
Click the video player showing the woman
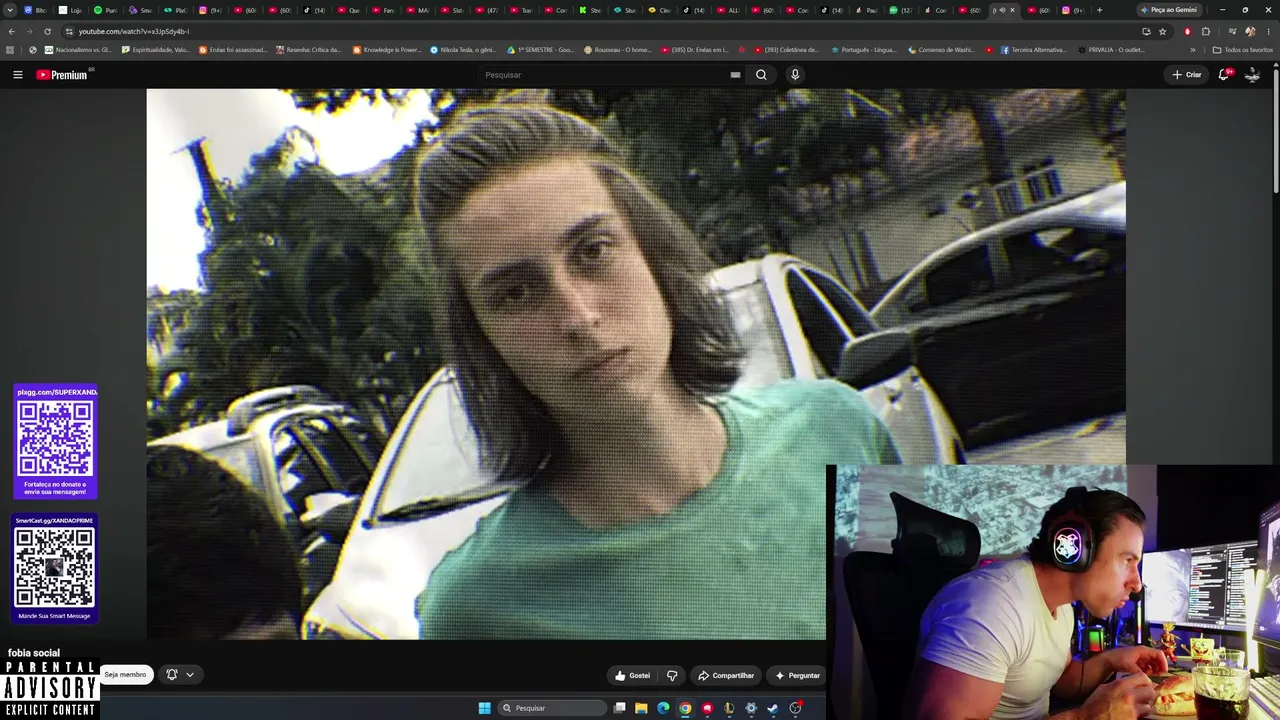(636, 364)
